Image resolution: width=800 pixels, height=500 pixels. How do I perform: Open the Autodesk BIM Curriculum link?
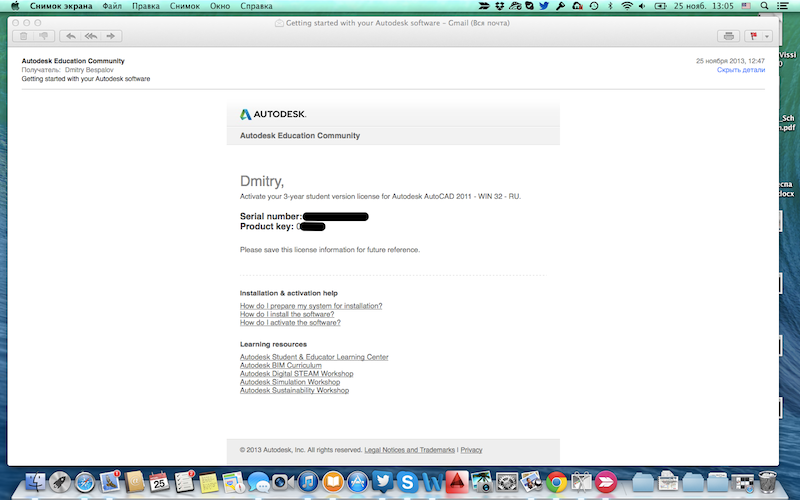281,366
